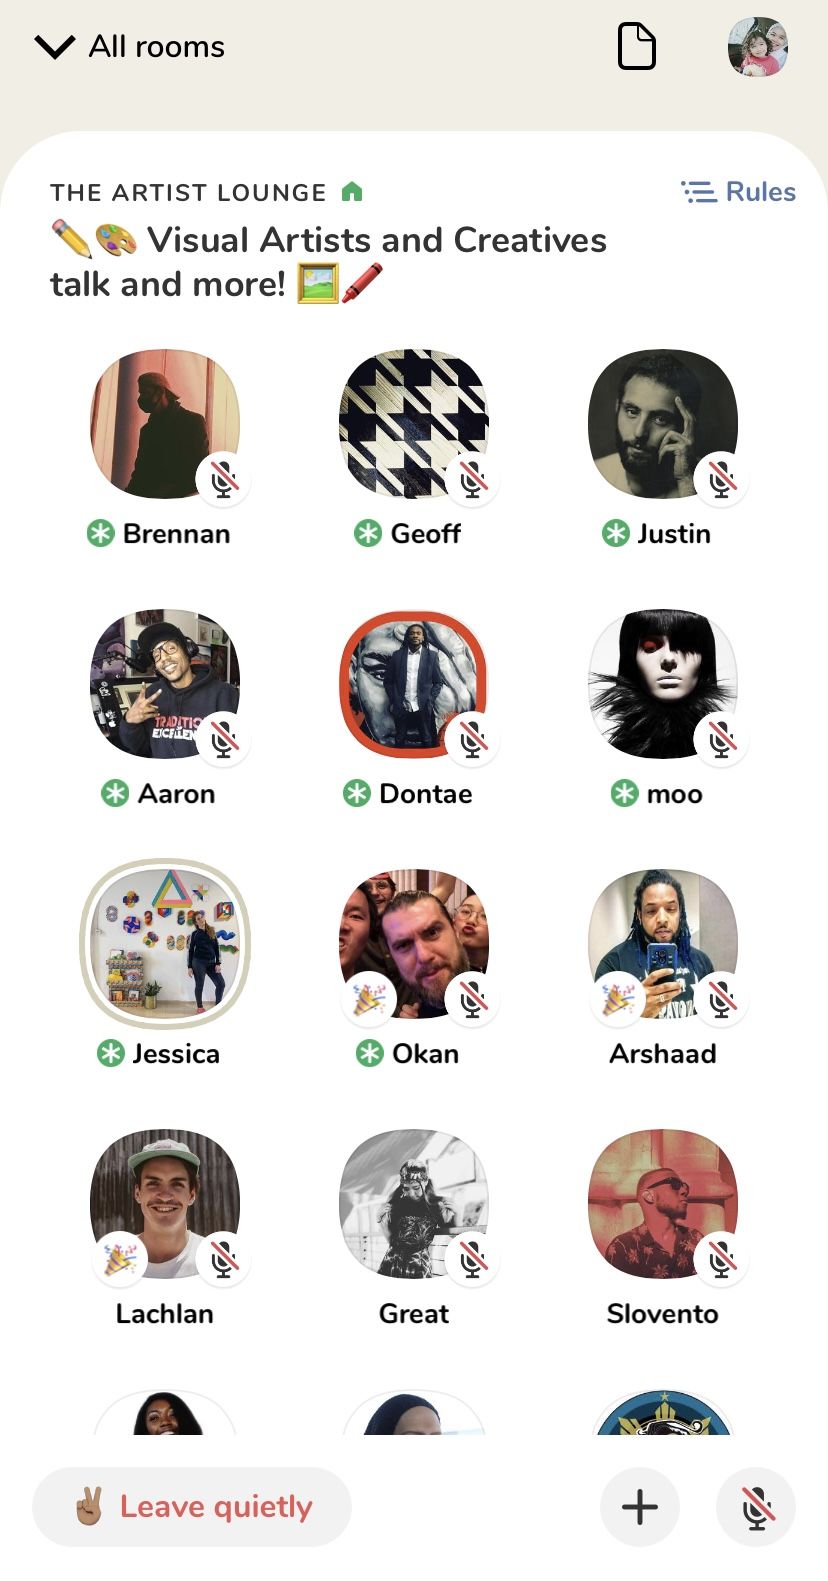This screenshot has height=1581, width=828.
Task: Open Jessica's speaker profile
Action: coord(165,944)
